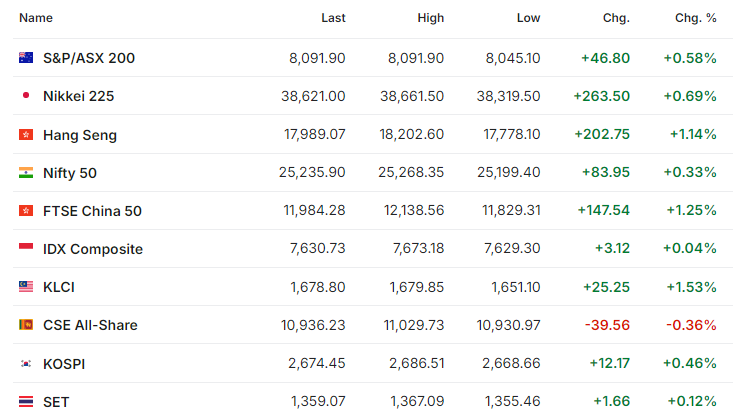Click the flag icon beside FTSE China 50
This screenshot has width=733, height=417.
(26, 210)
